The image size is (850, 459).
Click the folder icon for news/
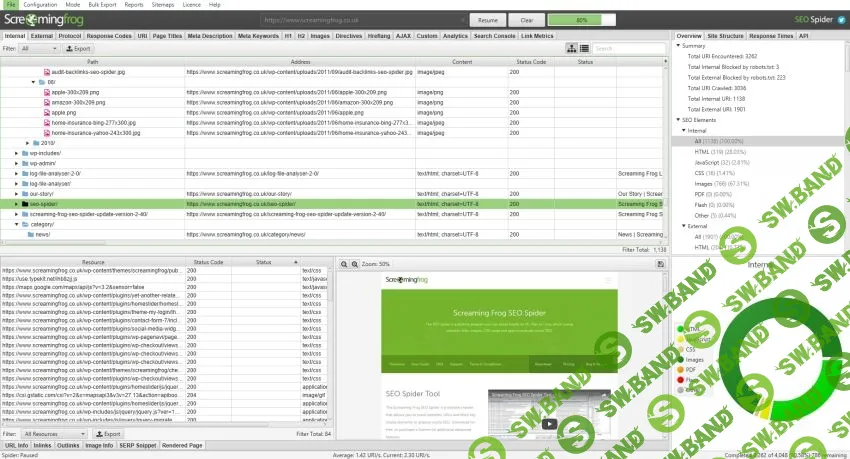[31, 235]
